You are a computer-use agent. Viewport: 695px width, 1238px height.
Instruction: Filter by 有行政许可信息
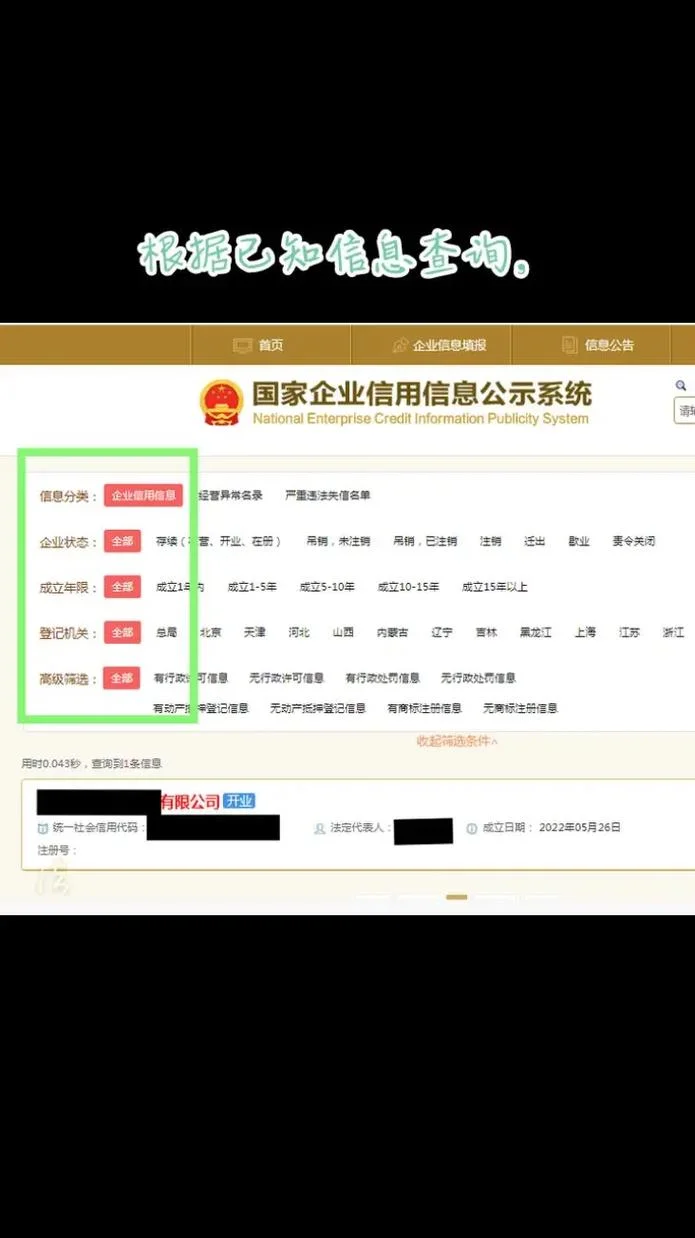pyautogui.click(x=191, y=678)
